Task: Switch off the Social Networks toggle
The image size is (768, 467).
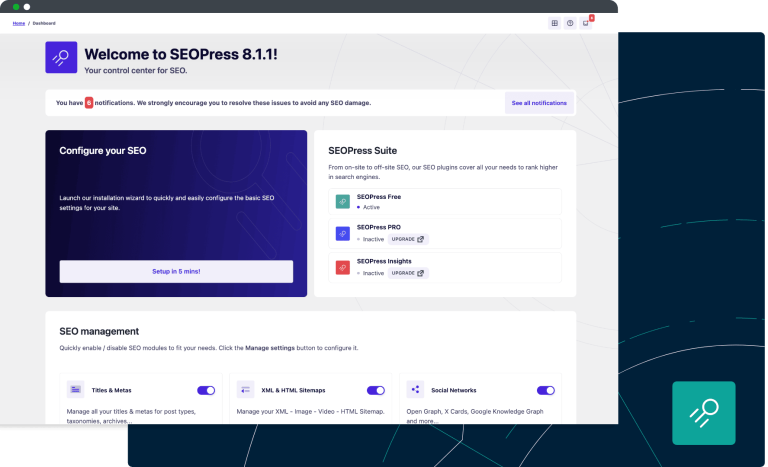Action: (x=546, y=391)
